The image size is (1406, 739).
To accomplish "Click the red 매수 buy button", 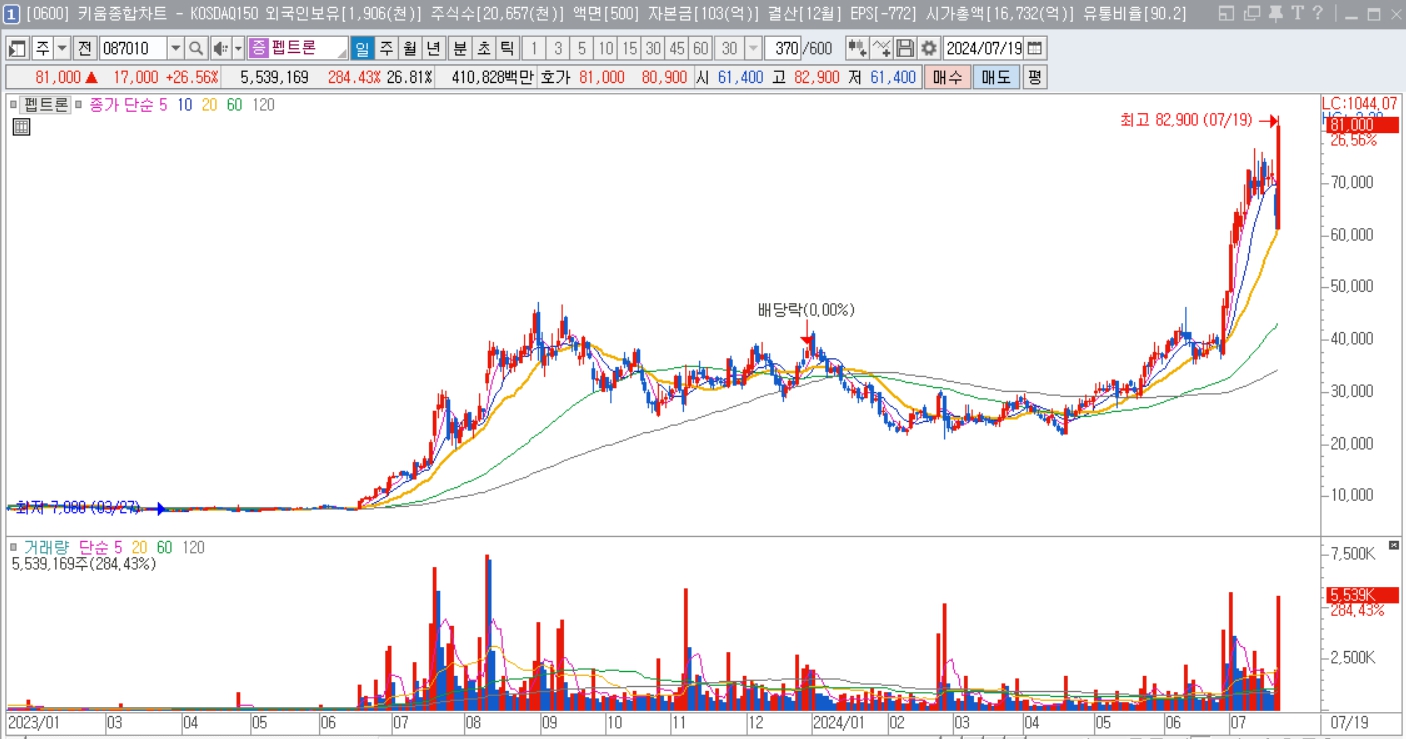I will click(947, 77).
